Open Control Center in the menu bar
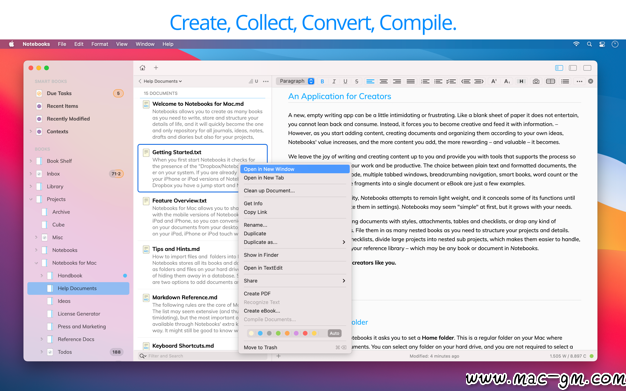 click(602, 44)
